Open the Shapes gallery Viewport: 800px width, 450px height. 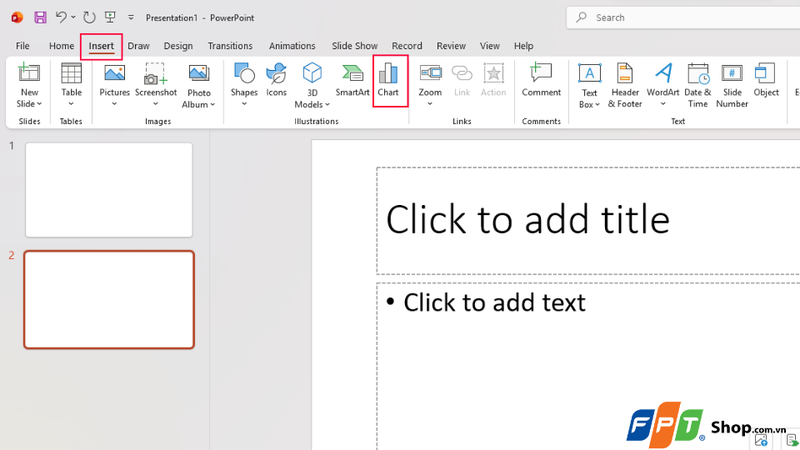tap(244, 84)
